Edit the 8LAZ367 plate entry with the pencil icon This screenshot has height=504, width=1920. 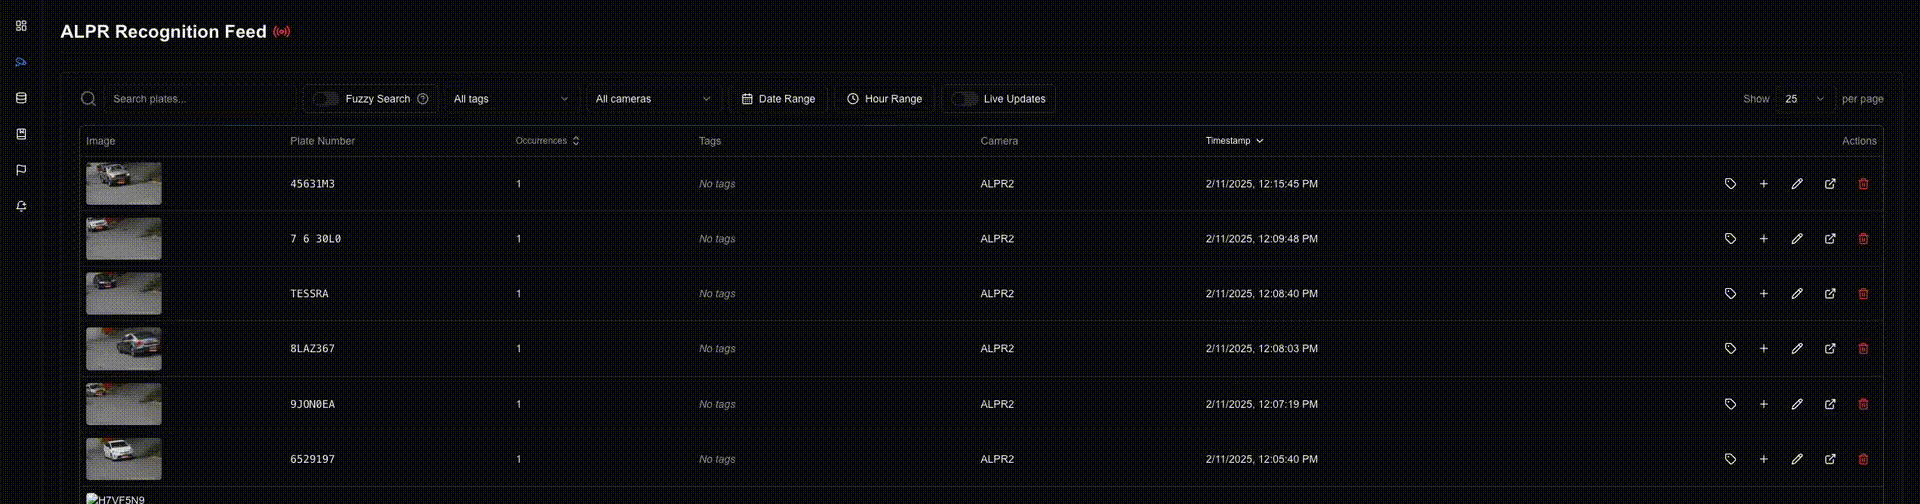coord(1797,349)
